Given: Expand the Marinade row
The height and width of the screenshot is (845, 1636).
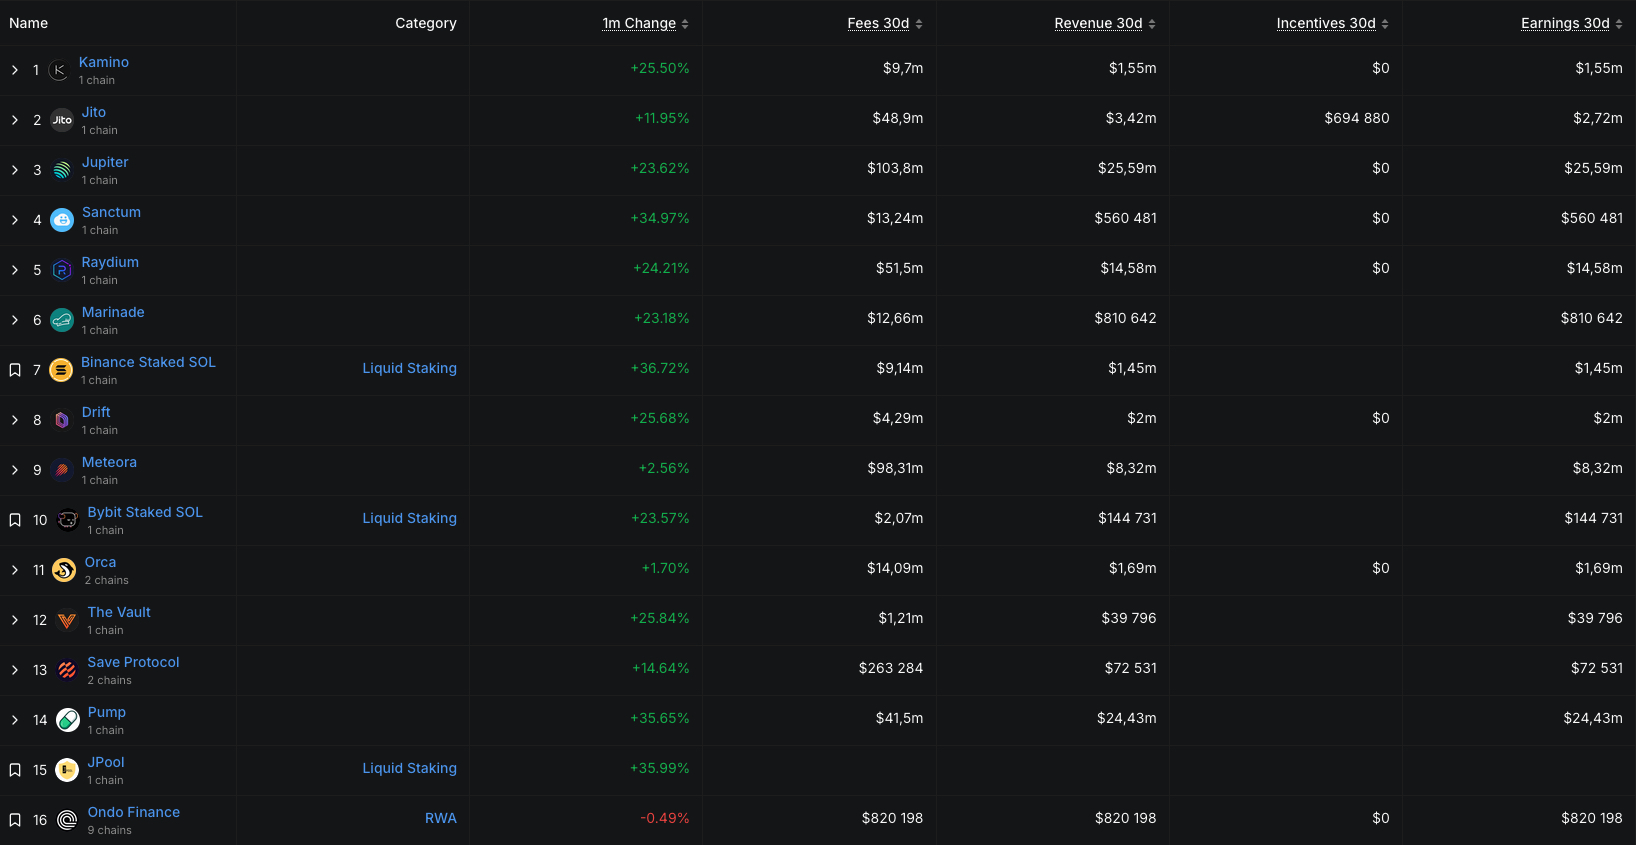Looking at the screenshot, I should [x=15, y=320].
